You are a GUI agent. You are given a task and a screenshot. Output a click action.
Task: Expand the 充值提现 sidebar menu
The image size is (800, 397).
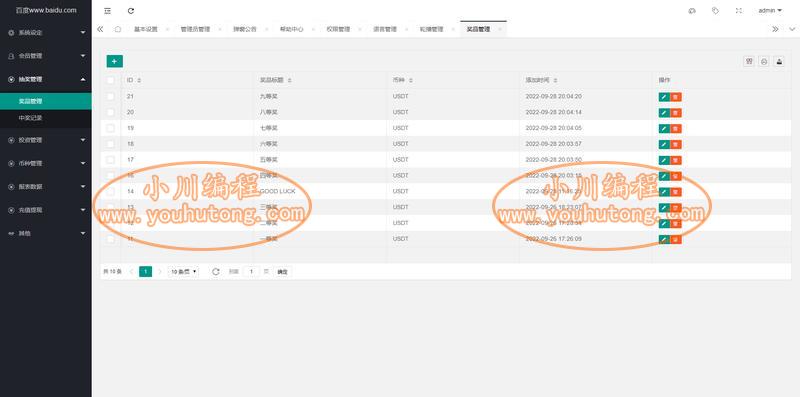pos(46,210)
